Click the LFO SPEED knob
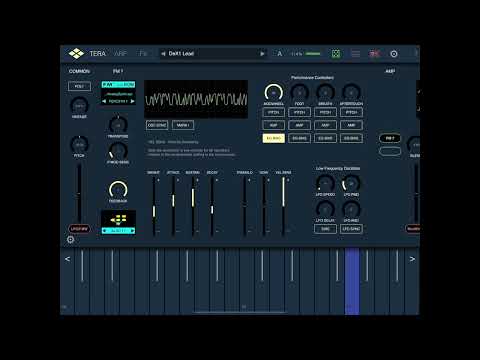The width and height of the screenshot is (480, 360). [325, 183]
